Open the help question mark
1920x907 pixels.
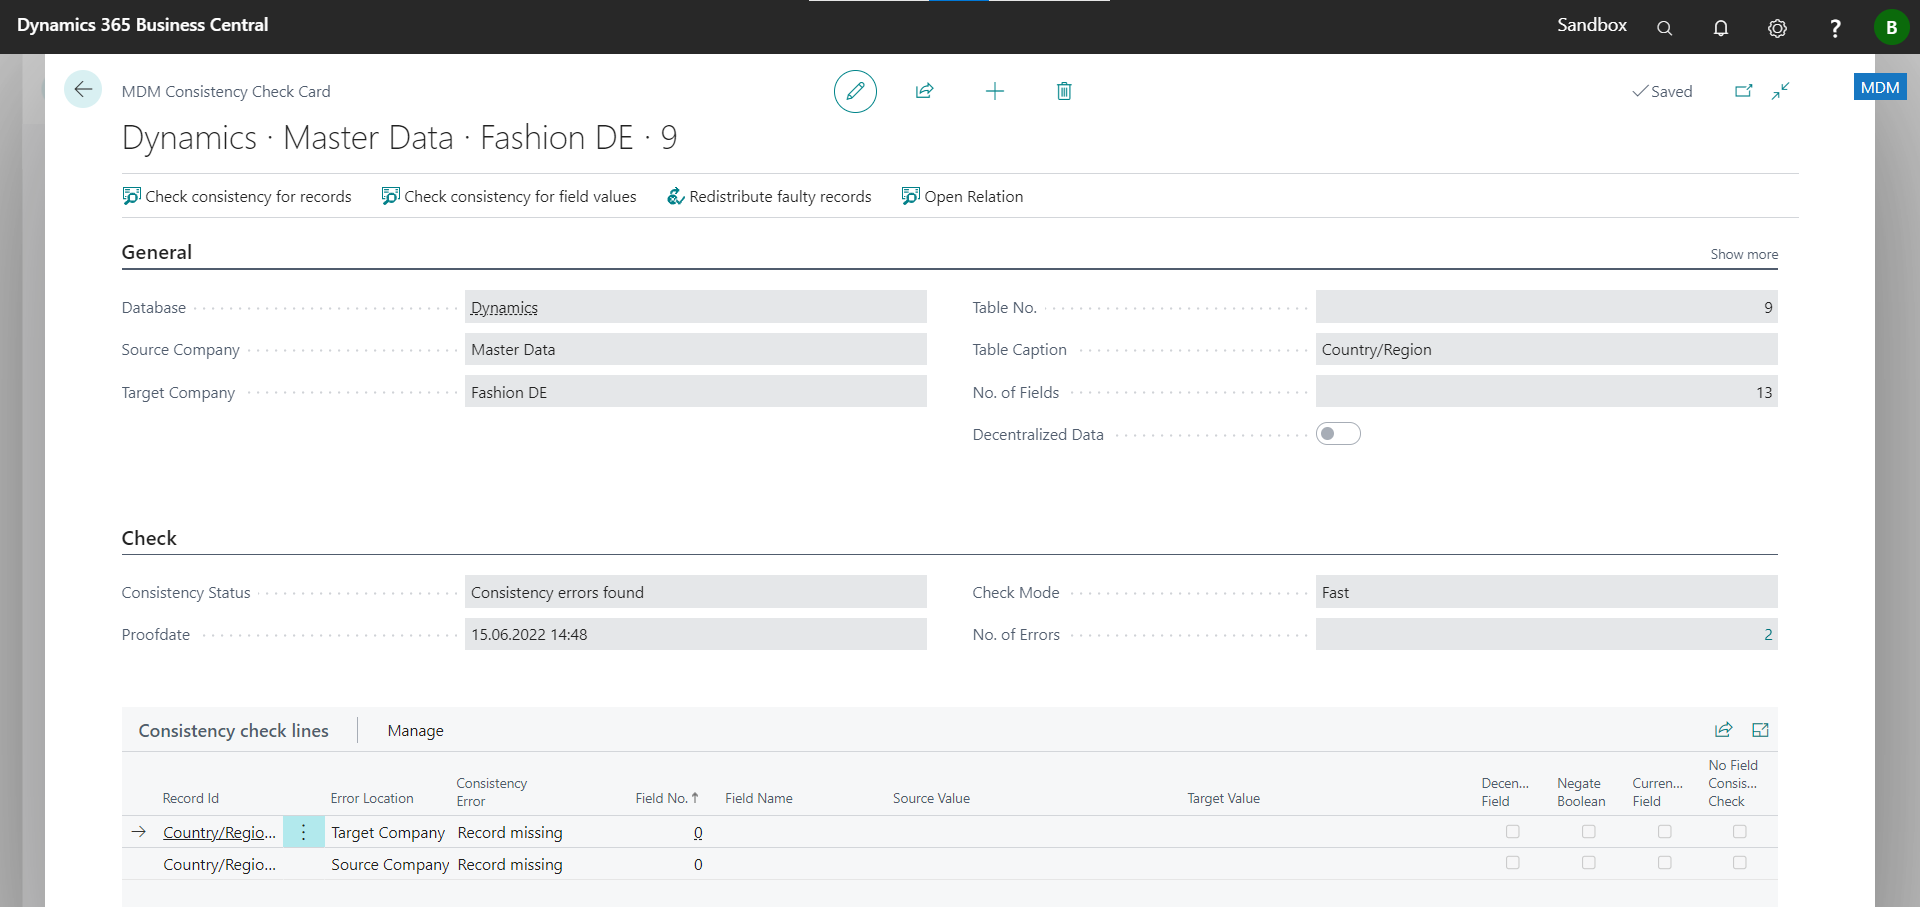point(1834,28)
